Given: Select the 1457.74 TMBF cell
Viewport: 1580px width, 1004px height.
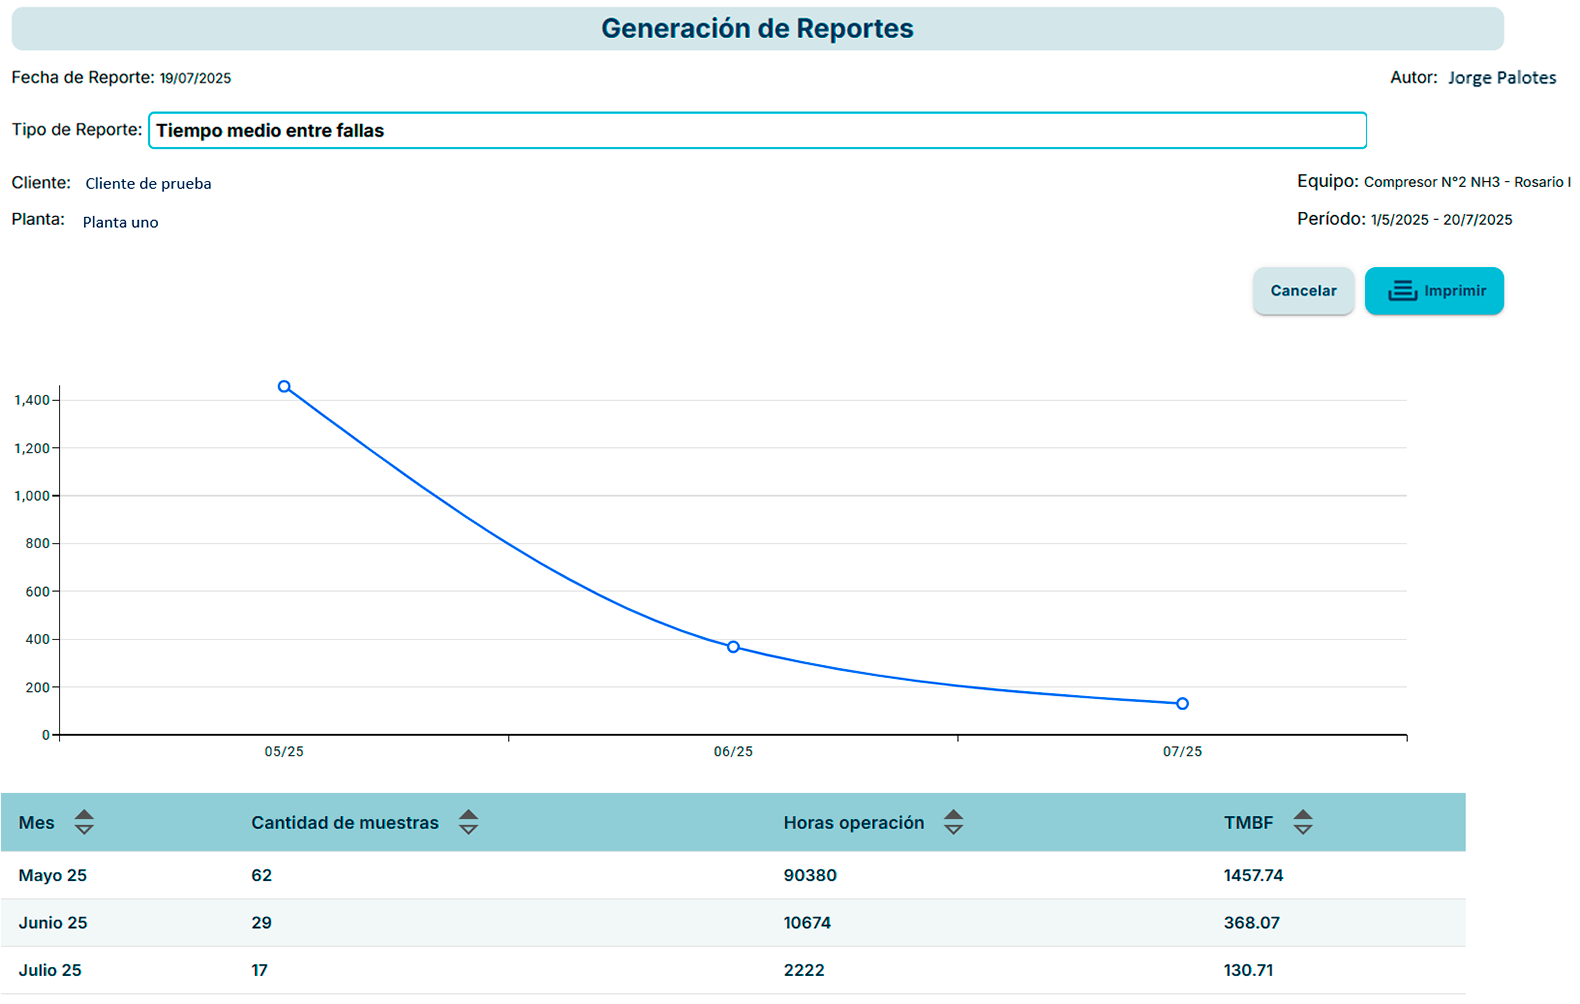Looking at the screenshot, I should (1253, 875).
